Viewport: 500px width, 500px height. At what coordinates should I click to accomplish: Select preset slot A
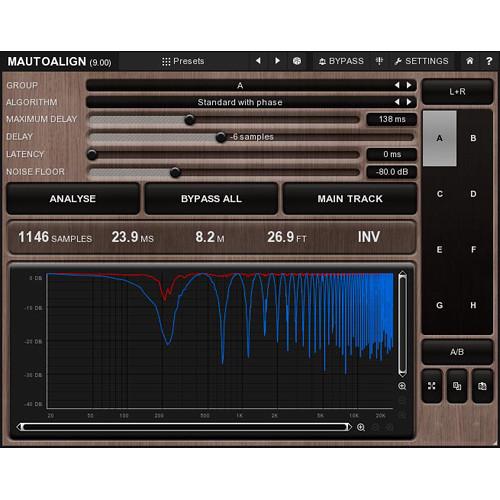tap(440, 138)
